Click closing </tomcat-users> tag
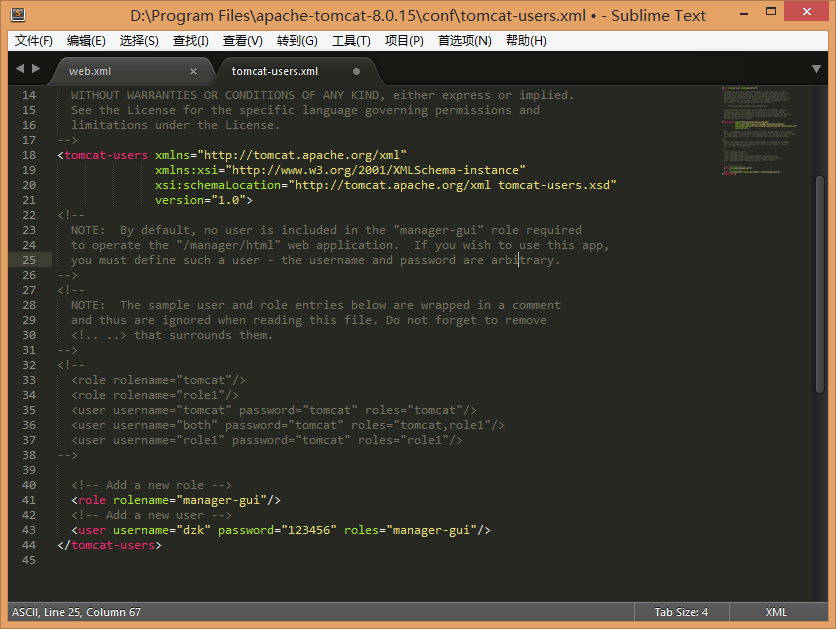Image resolution: width=836 pixels, height=629 pixels. click(109, 545)
